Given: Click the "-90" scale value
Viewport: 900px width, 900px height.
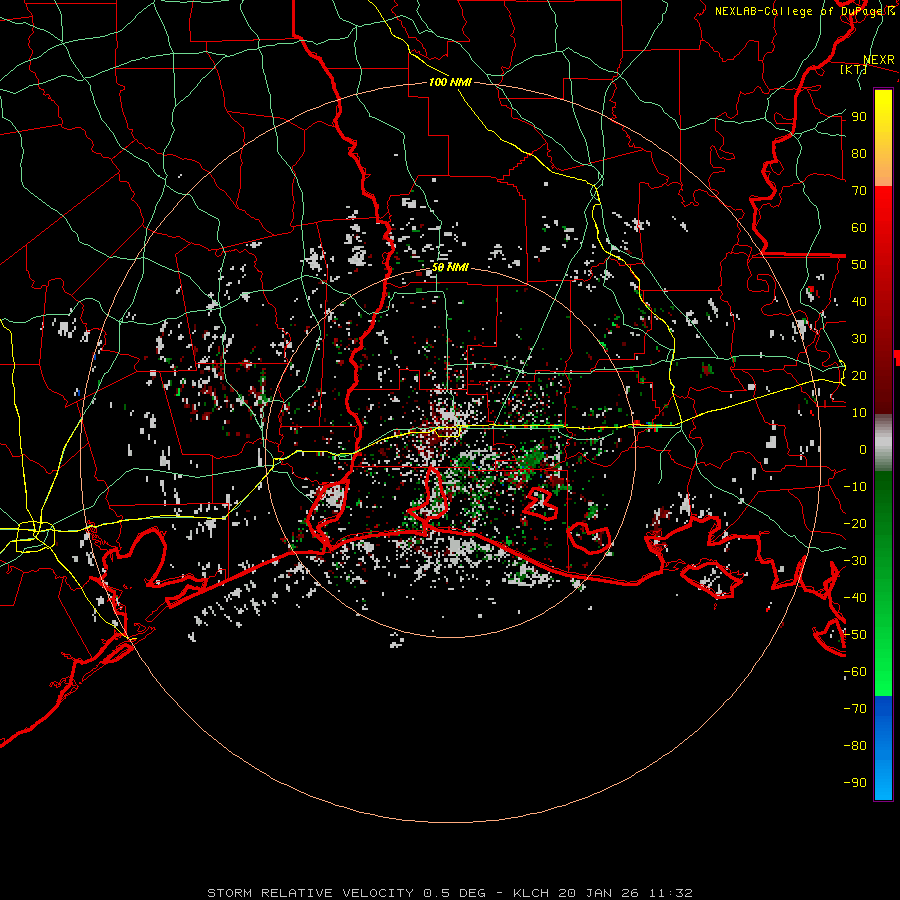Looking at the screenshot, I should click(855, 783).
